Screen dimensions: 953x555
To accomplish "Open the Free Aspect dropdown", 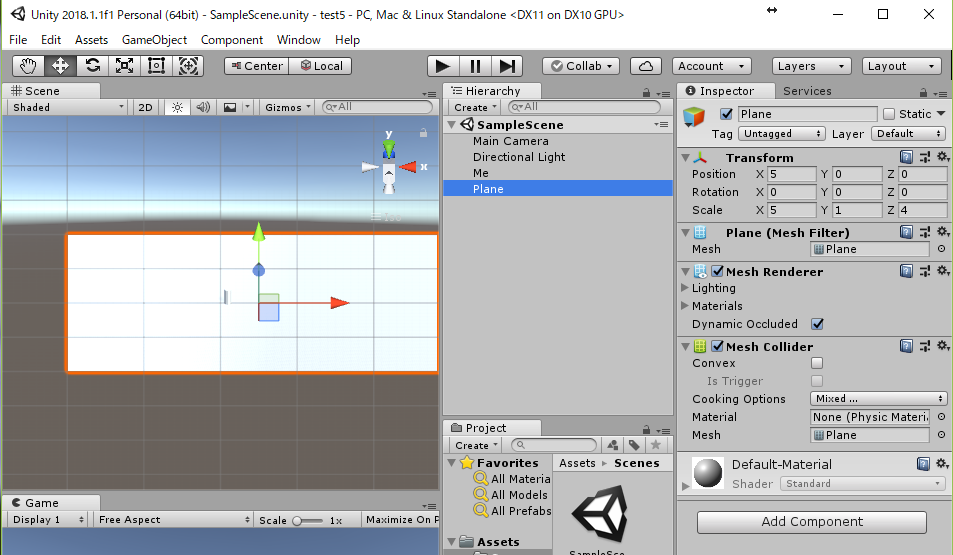I will click(173, 520).
